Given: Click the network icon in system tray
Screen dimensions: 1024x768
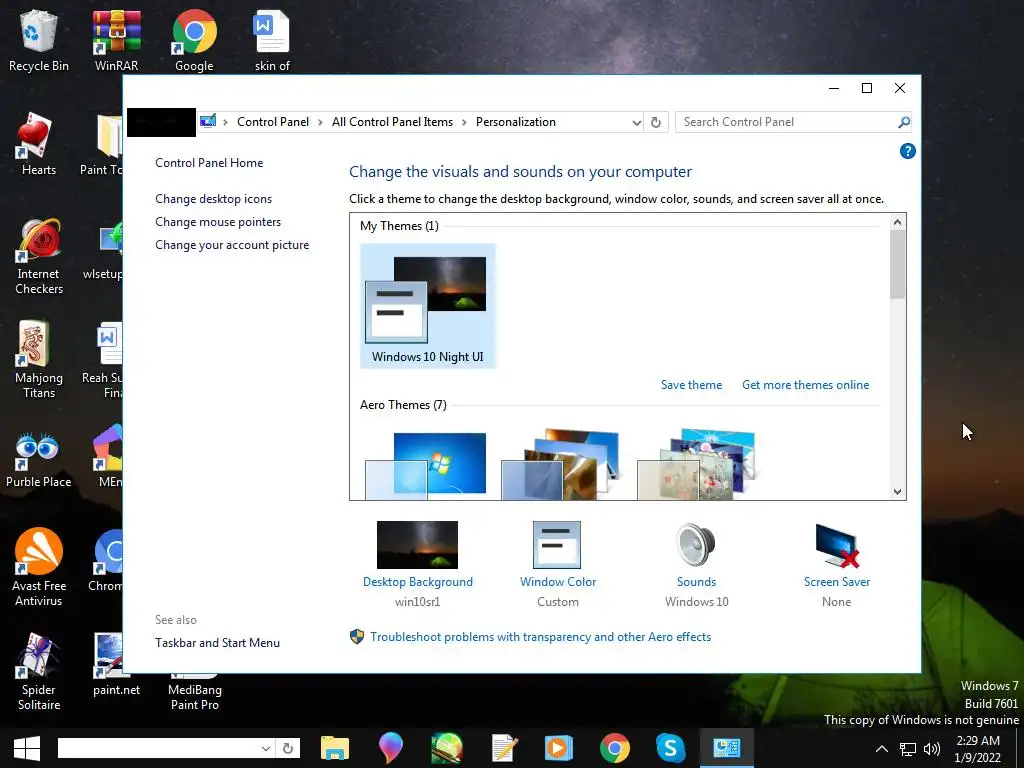Looking at the screenshot, I should [907, 749].
